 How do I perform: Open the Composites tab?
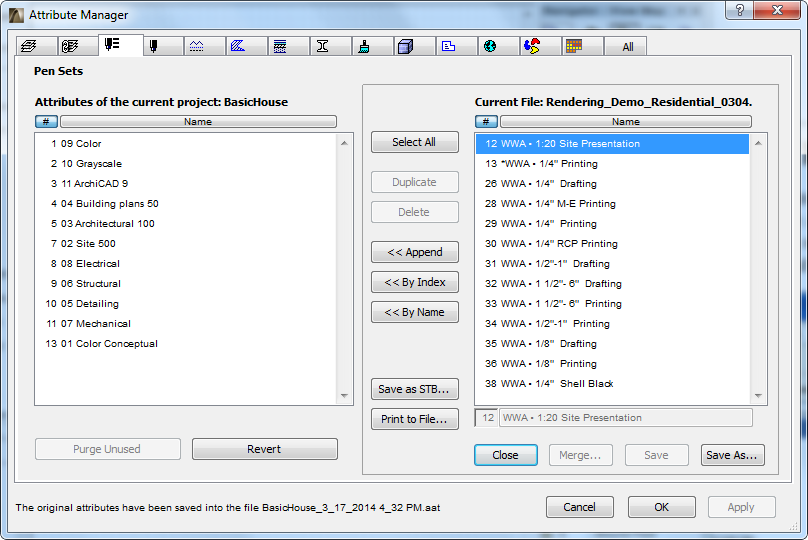pos(289,46)
